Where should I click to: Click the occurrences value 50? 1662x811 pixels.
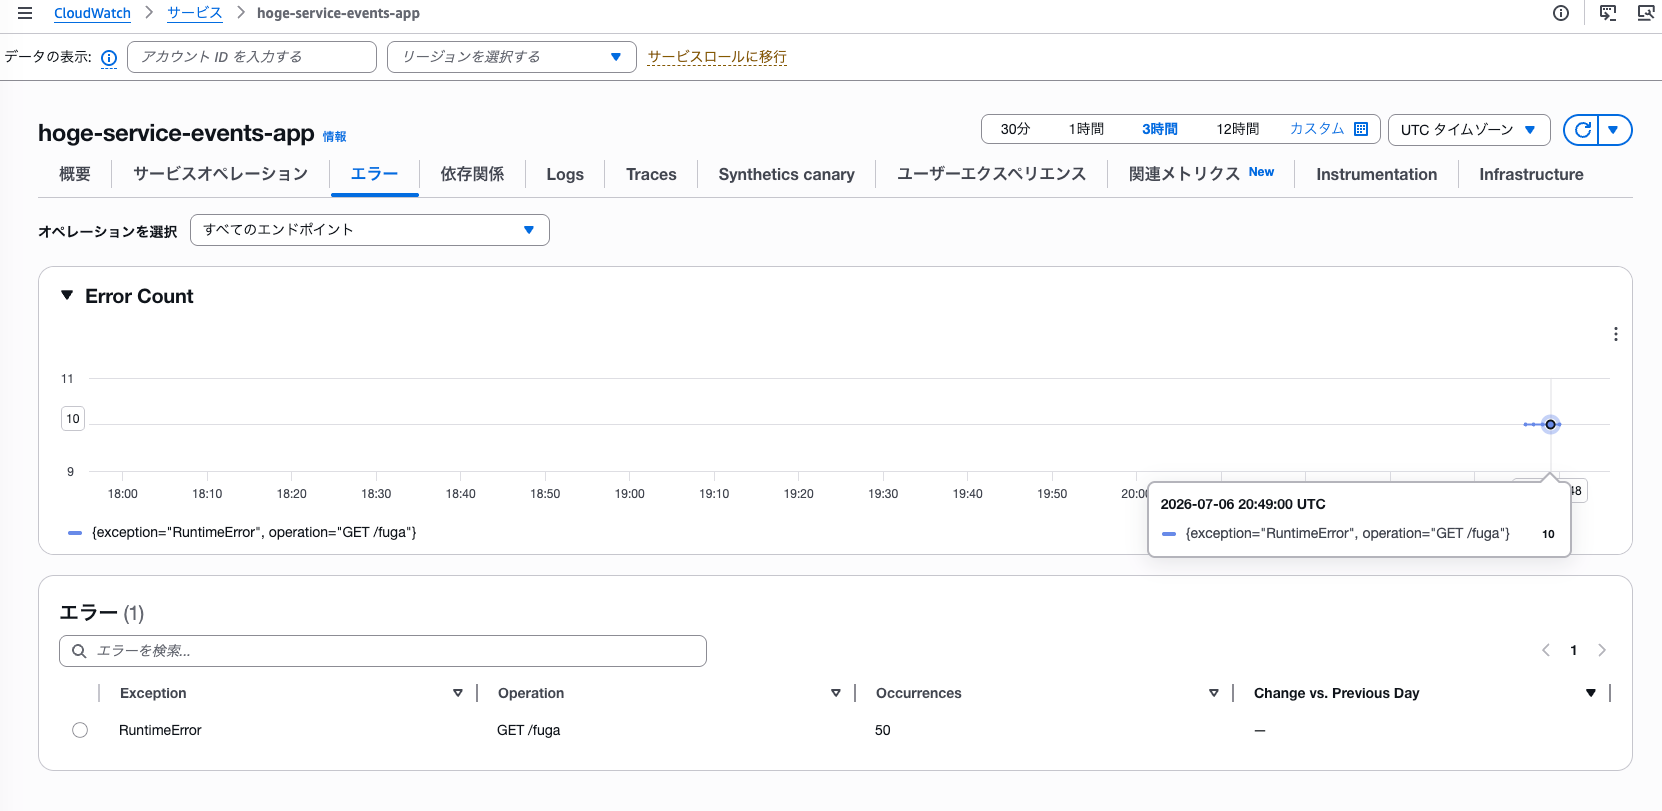(883, 730)
